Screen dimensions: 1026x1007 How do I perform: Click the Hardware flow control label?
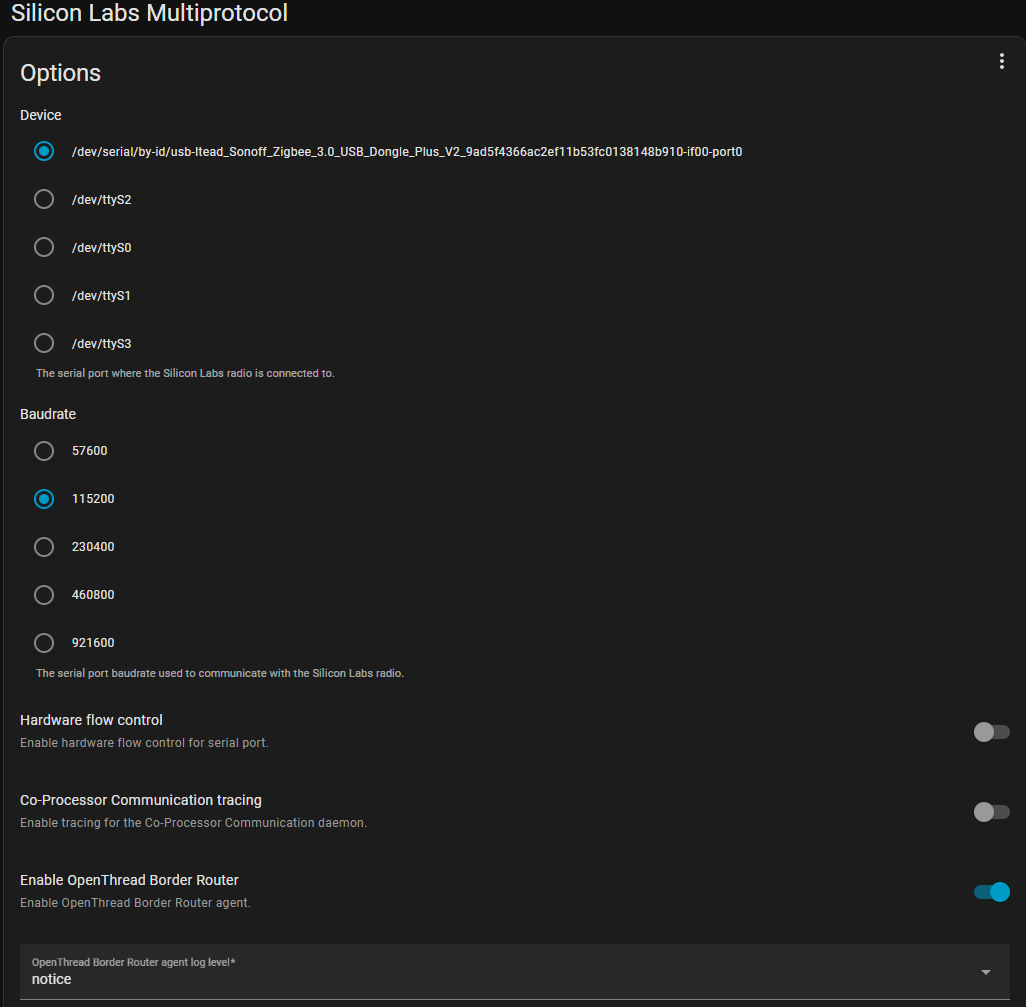(x=91, y=720)
